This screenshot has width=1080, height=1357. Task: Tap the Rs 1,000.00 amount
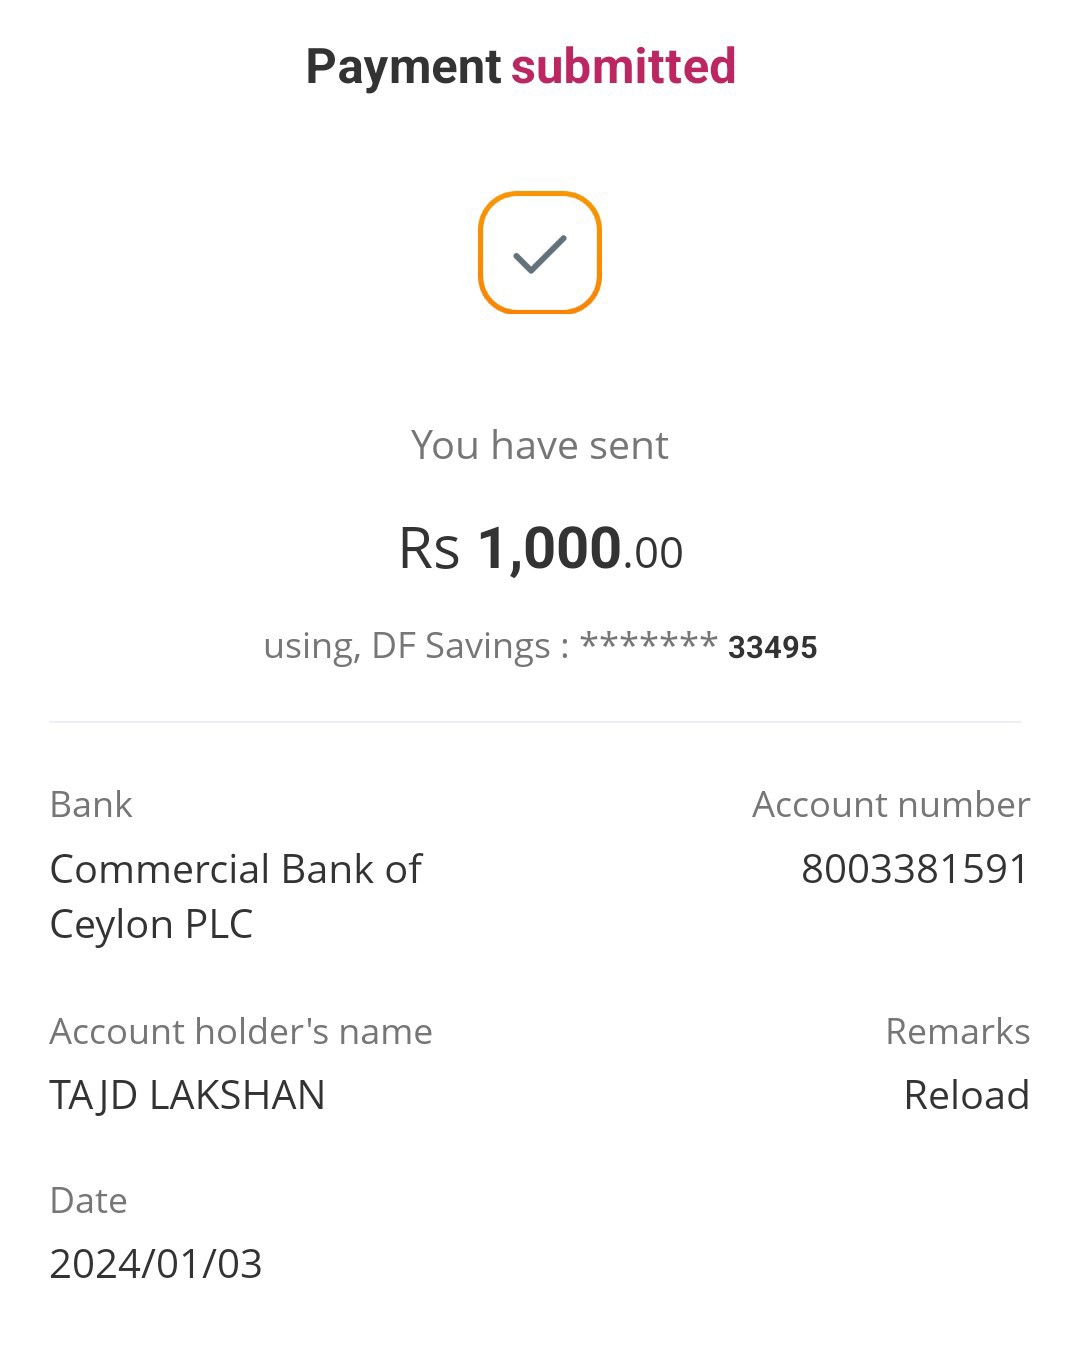click(x=540, y=549)
